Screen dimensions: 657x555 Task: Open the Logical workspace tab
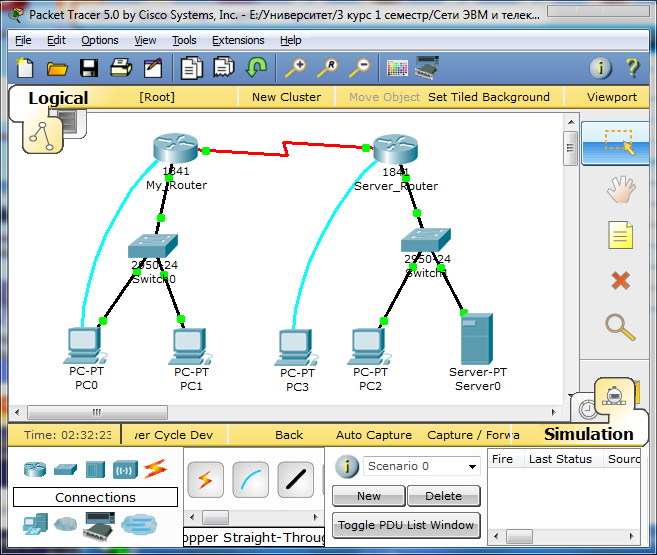point(58,98)
